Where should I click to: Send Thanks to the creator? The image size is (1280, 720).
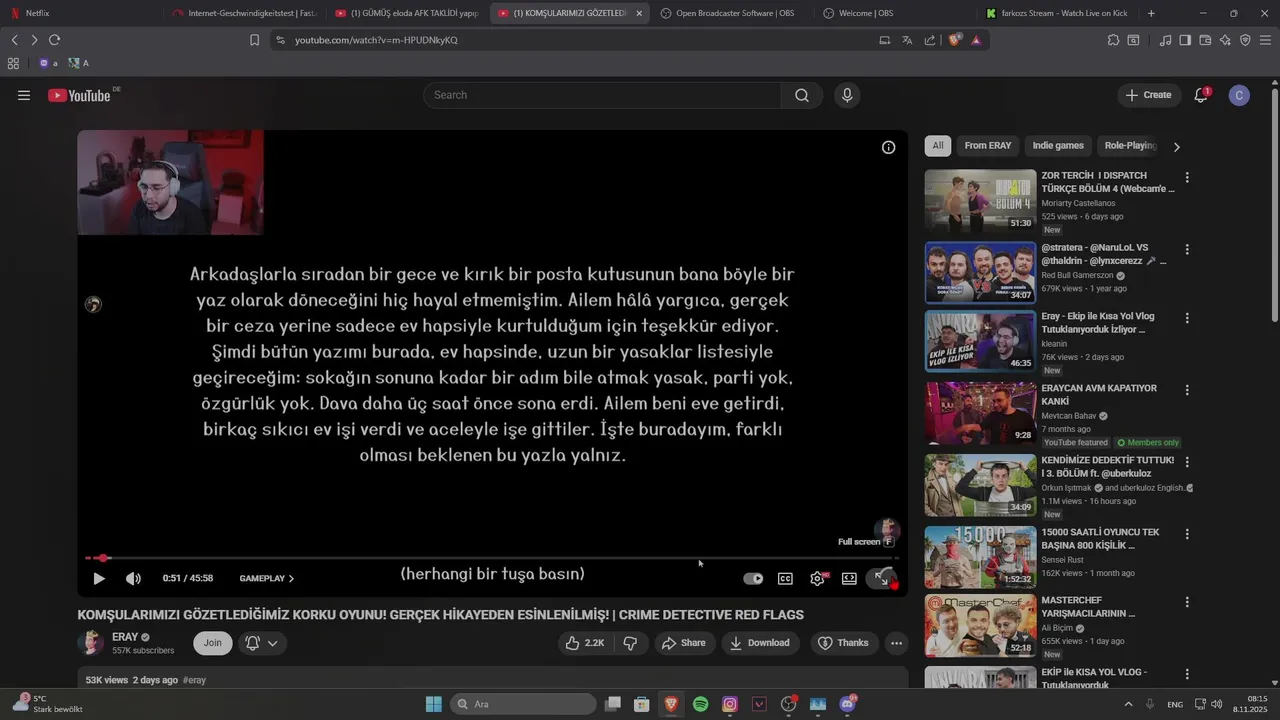click(x=843, y=643)
